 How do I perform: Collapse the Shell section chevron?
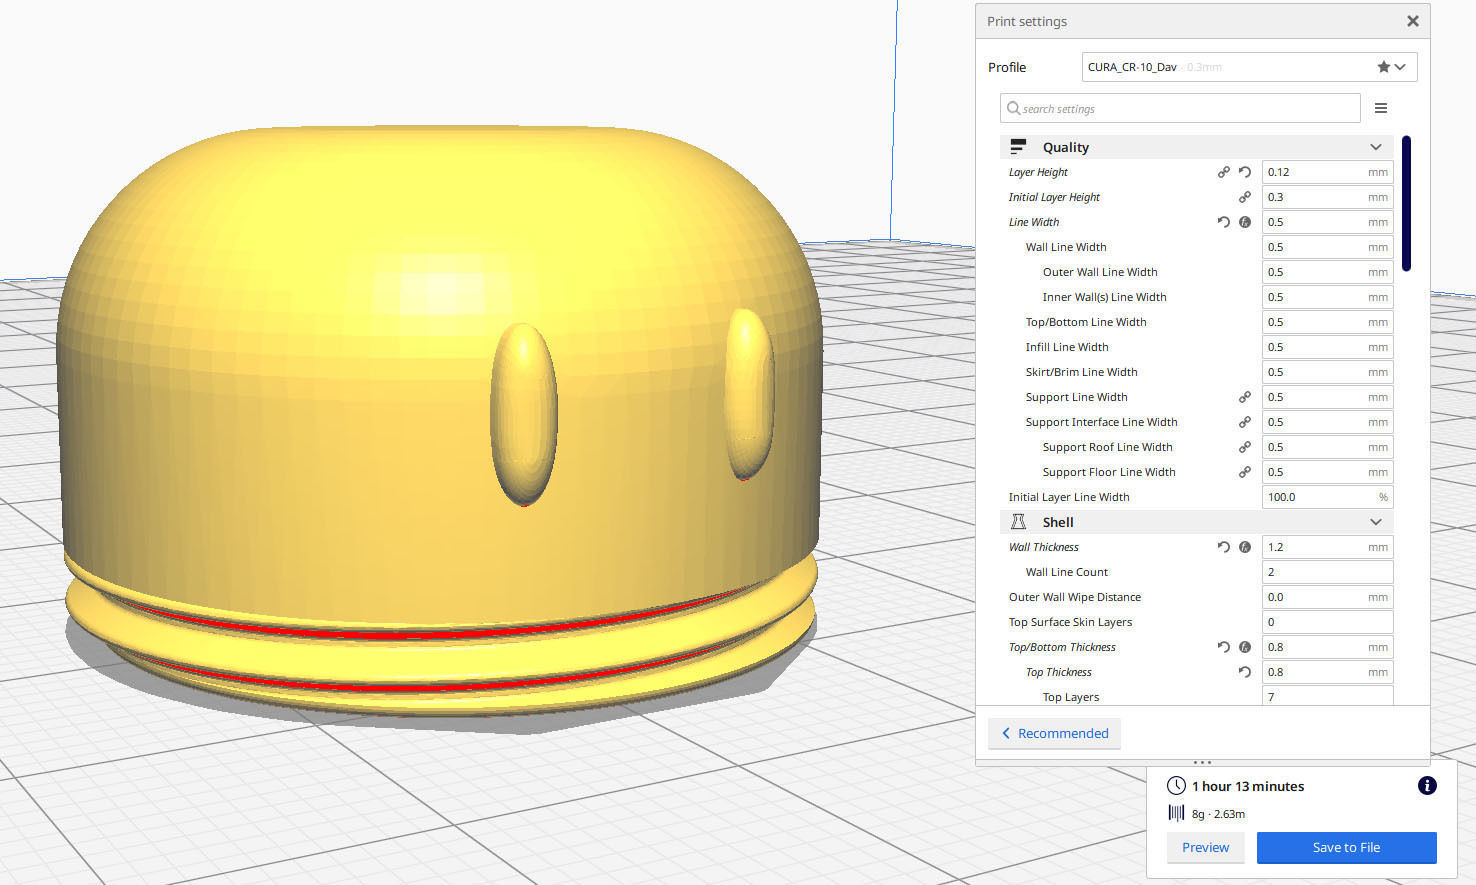[1376, 522]
